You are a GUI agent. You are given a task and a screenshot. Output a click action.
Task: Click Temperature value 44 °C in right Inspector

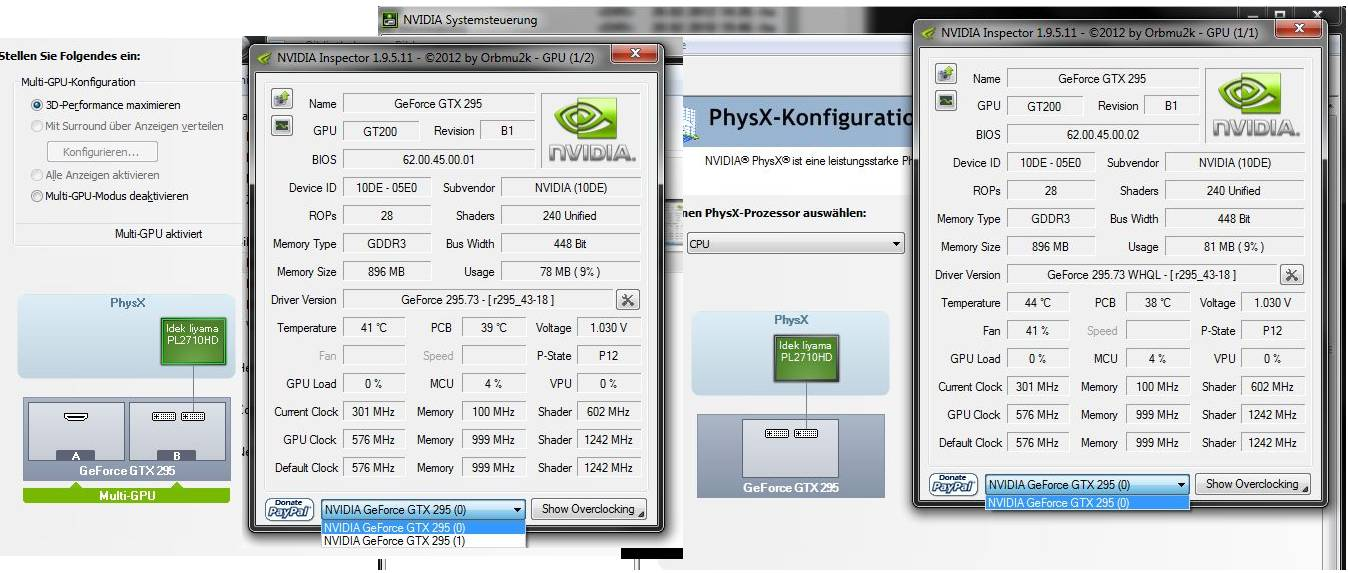[1037, 303]
